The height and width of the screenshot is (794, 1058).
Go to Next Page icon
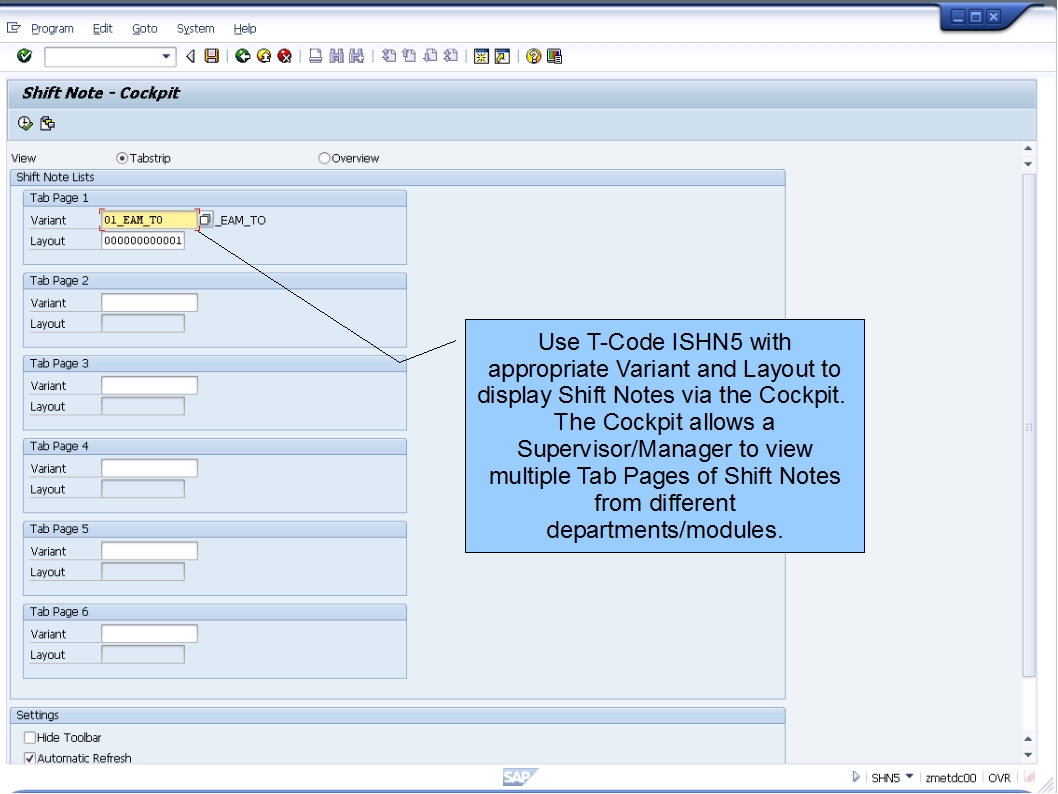coord(430,56)
